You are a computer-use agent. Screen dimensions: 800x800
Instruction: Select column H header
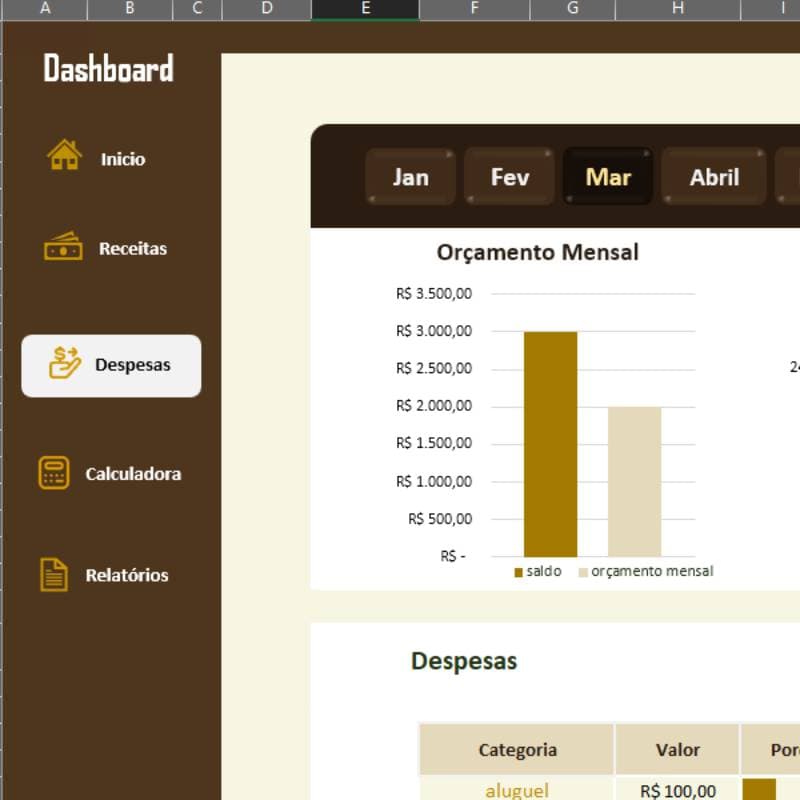(x=678, y=9)
